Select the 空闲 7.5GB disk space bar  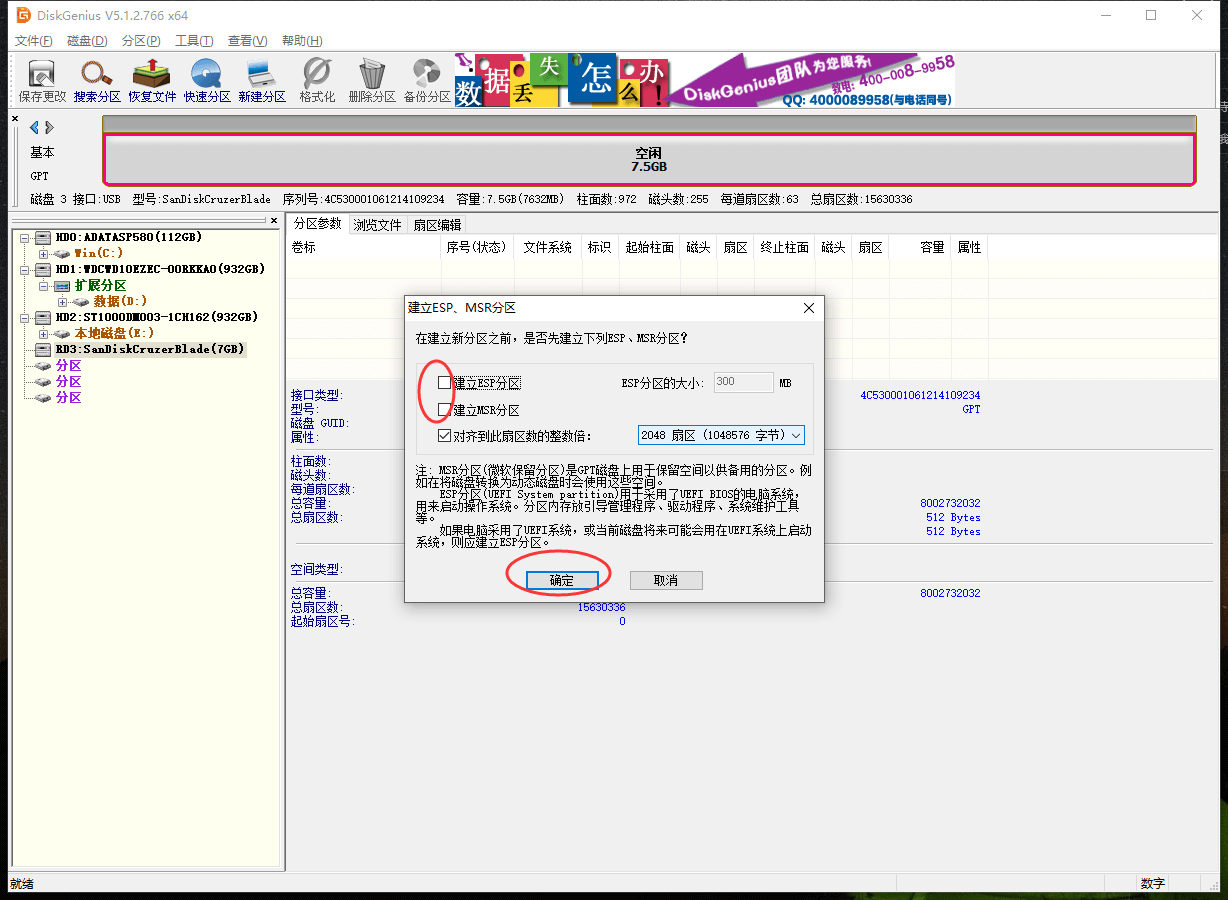(649, 160)
